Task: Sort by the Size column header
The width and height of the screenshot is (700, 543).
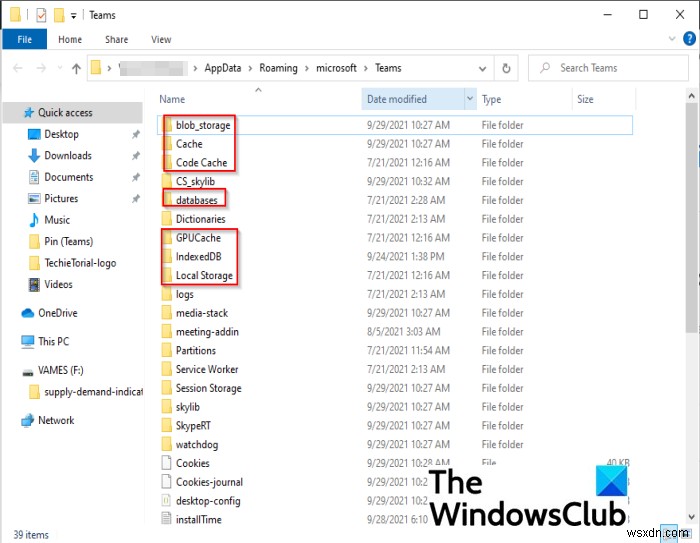Action: [585, 99]
